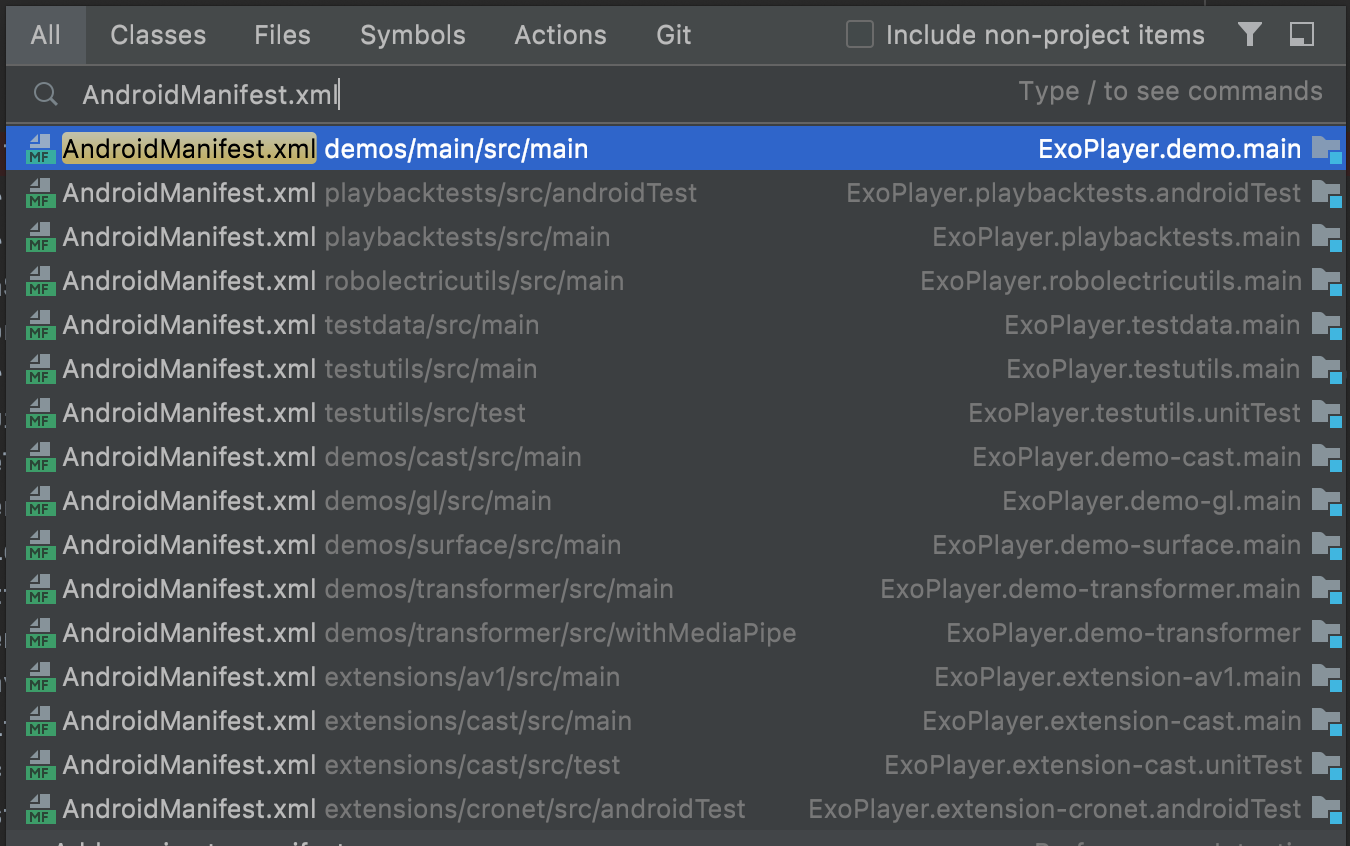
Task: Click manifest file icon for demos/gl/src/main
Action: pos(40,501)
